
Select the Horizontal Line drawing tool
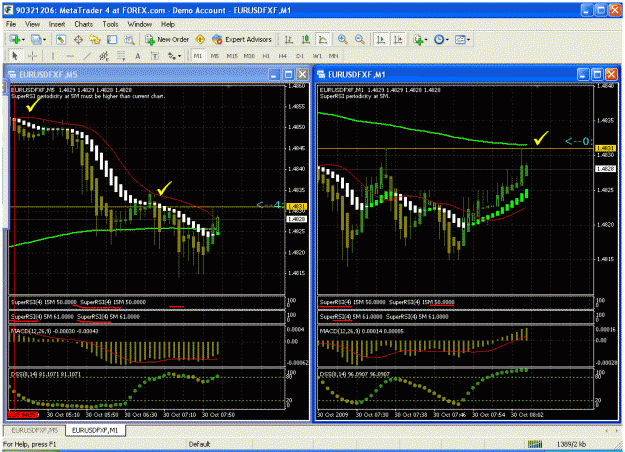coord(70,56)
